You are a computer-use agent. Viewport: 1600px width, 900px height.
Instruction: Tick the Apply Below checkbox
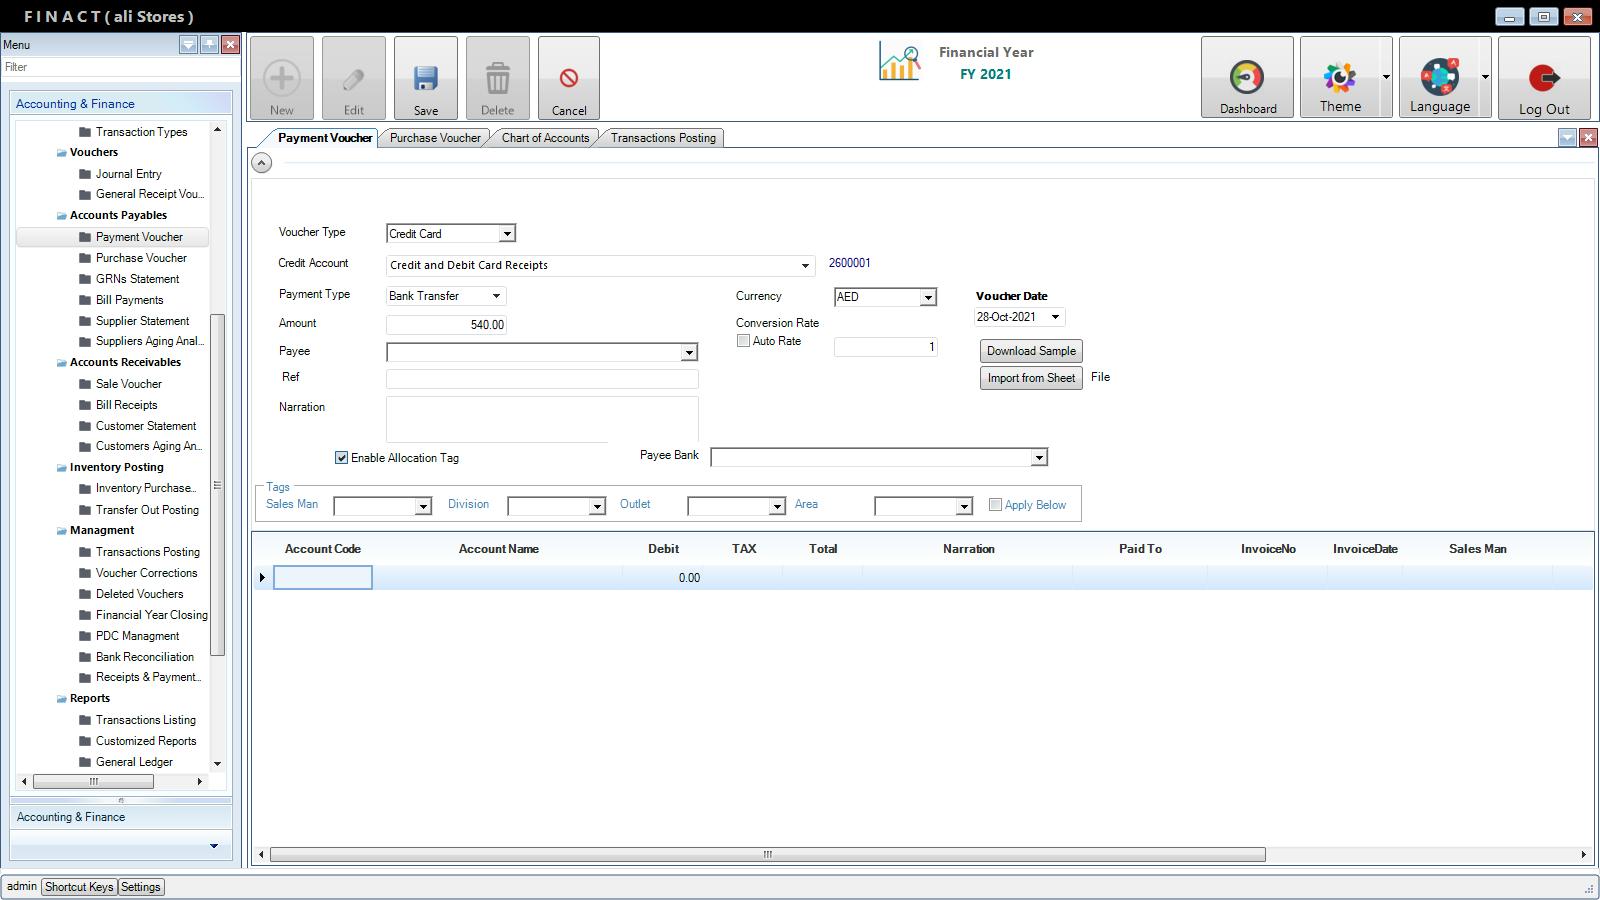pos(995,505)
